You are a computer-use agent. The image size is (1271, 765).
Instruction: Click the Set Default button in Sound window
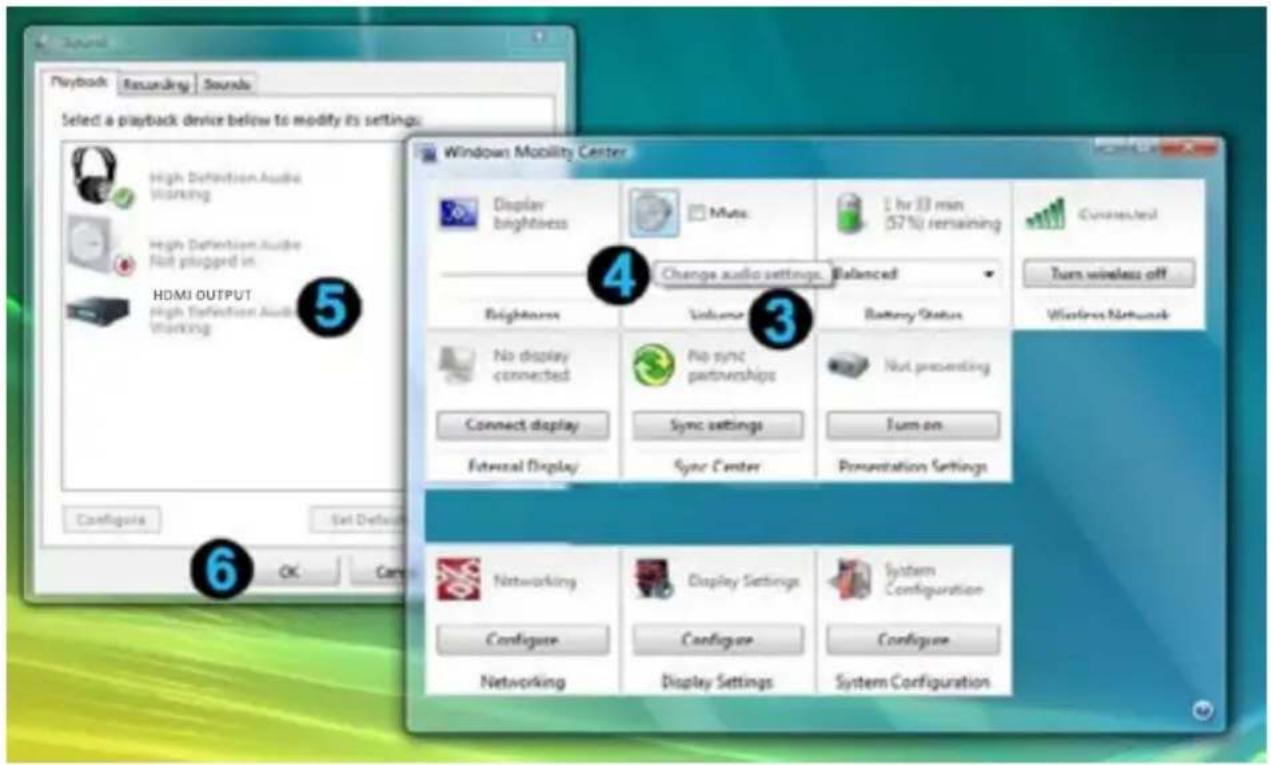coord(357,520)
